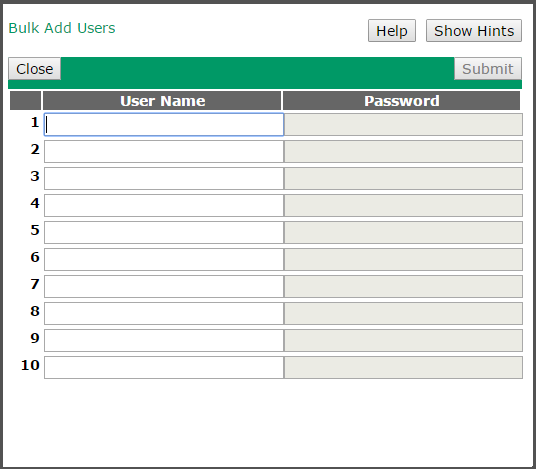This screenshot has width=536, height=469.
Task: Click the User Name field in row 7
Action: tap(164, 286)
